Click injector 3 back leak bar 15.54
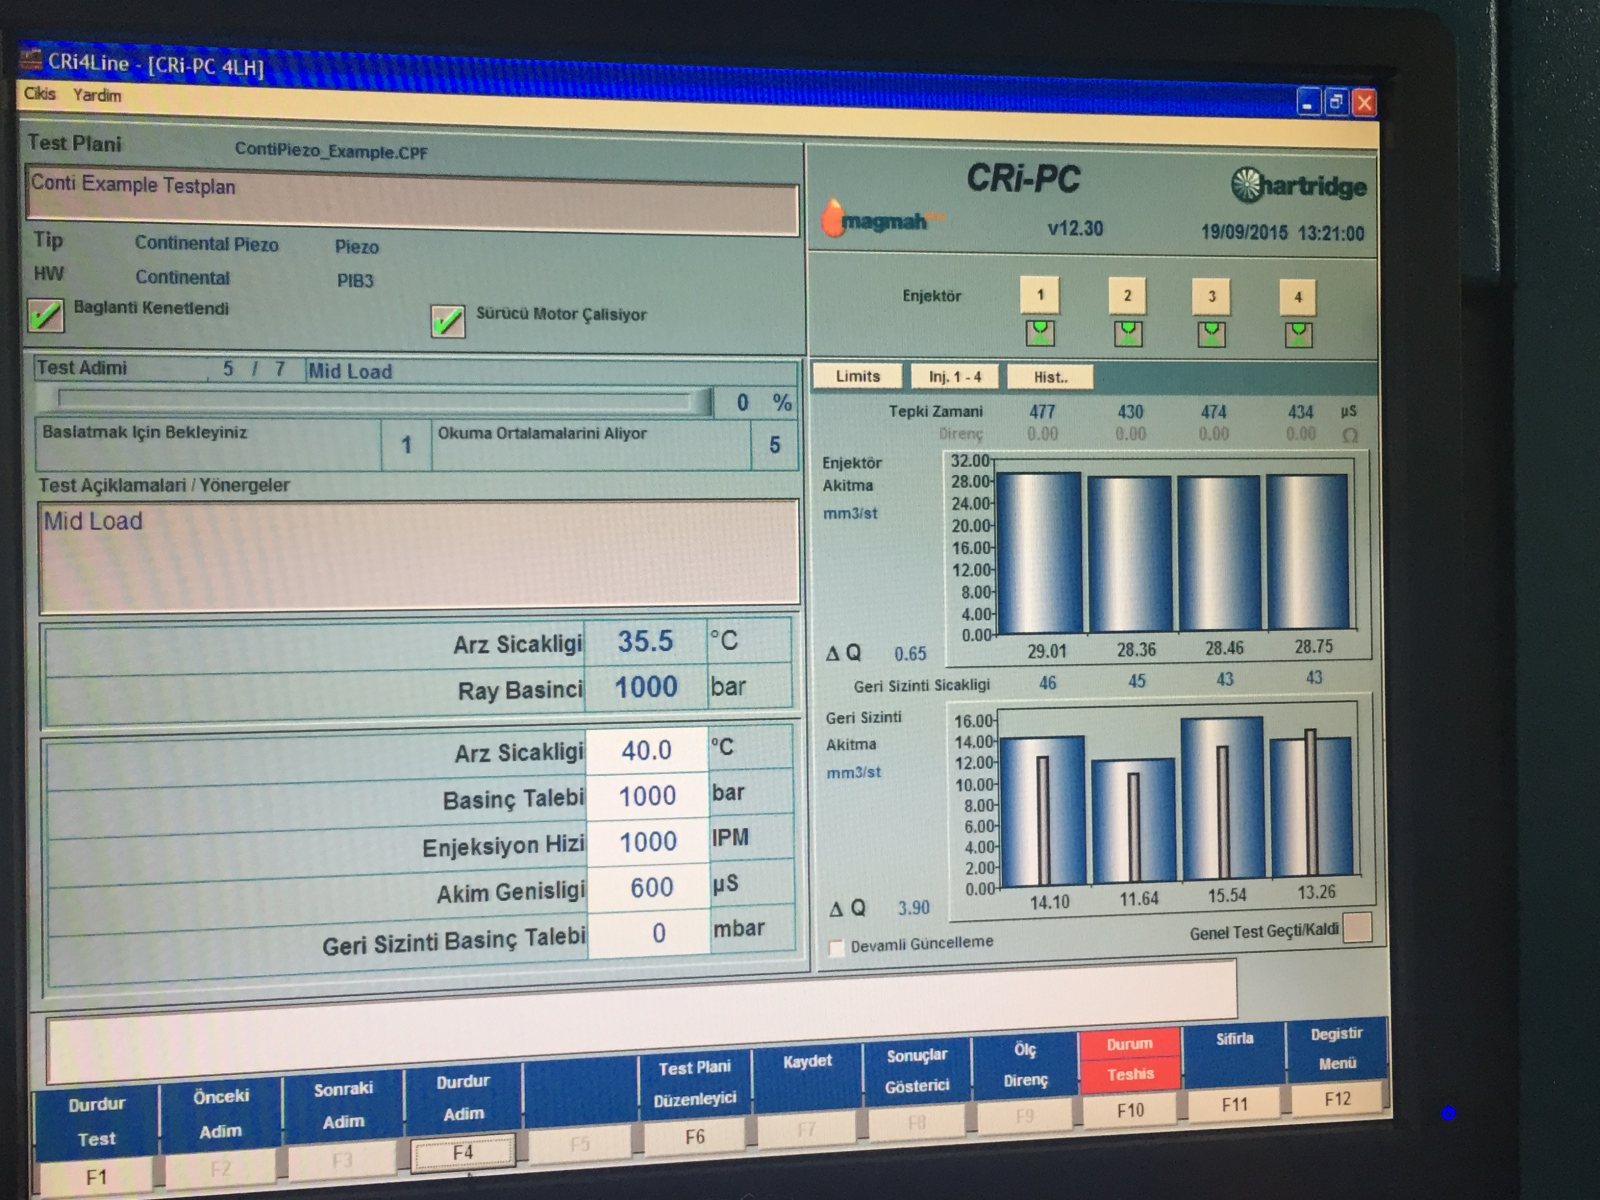This screenshot has width=1600, height=1200. (x=1222, y=799)
